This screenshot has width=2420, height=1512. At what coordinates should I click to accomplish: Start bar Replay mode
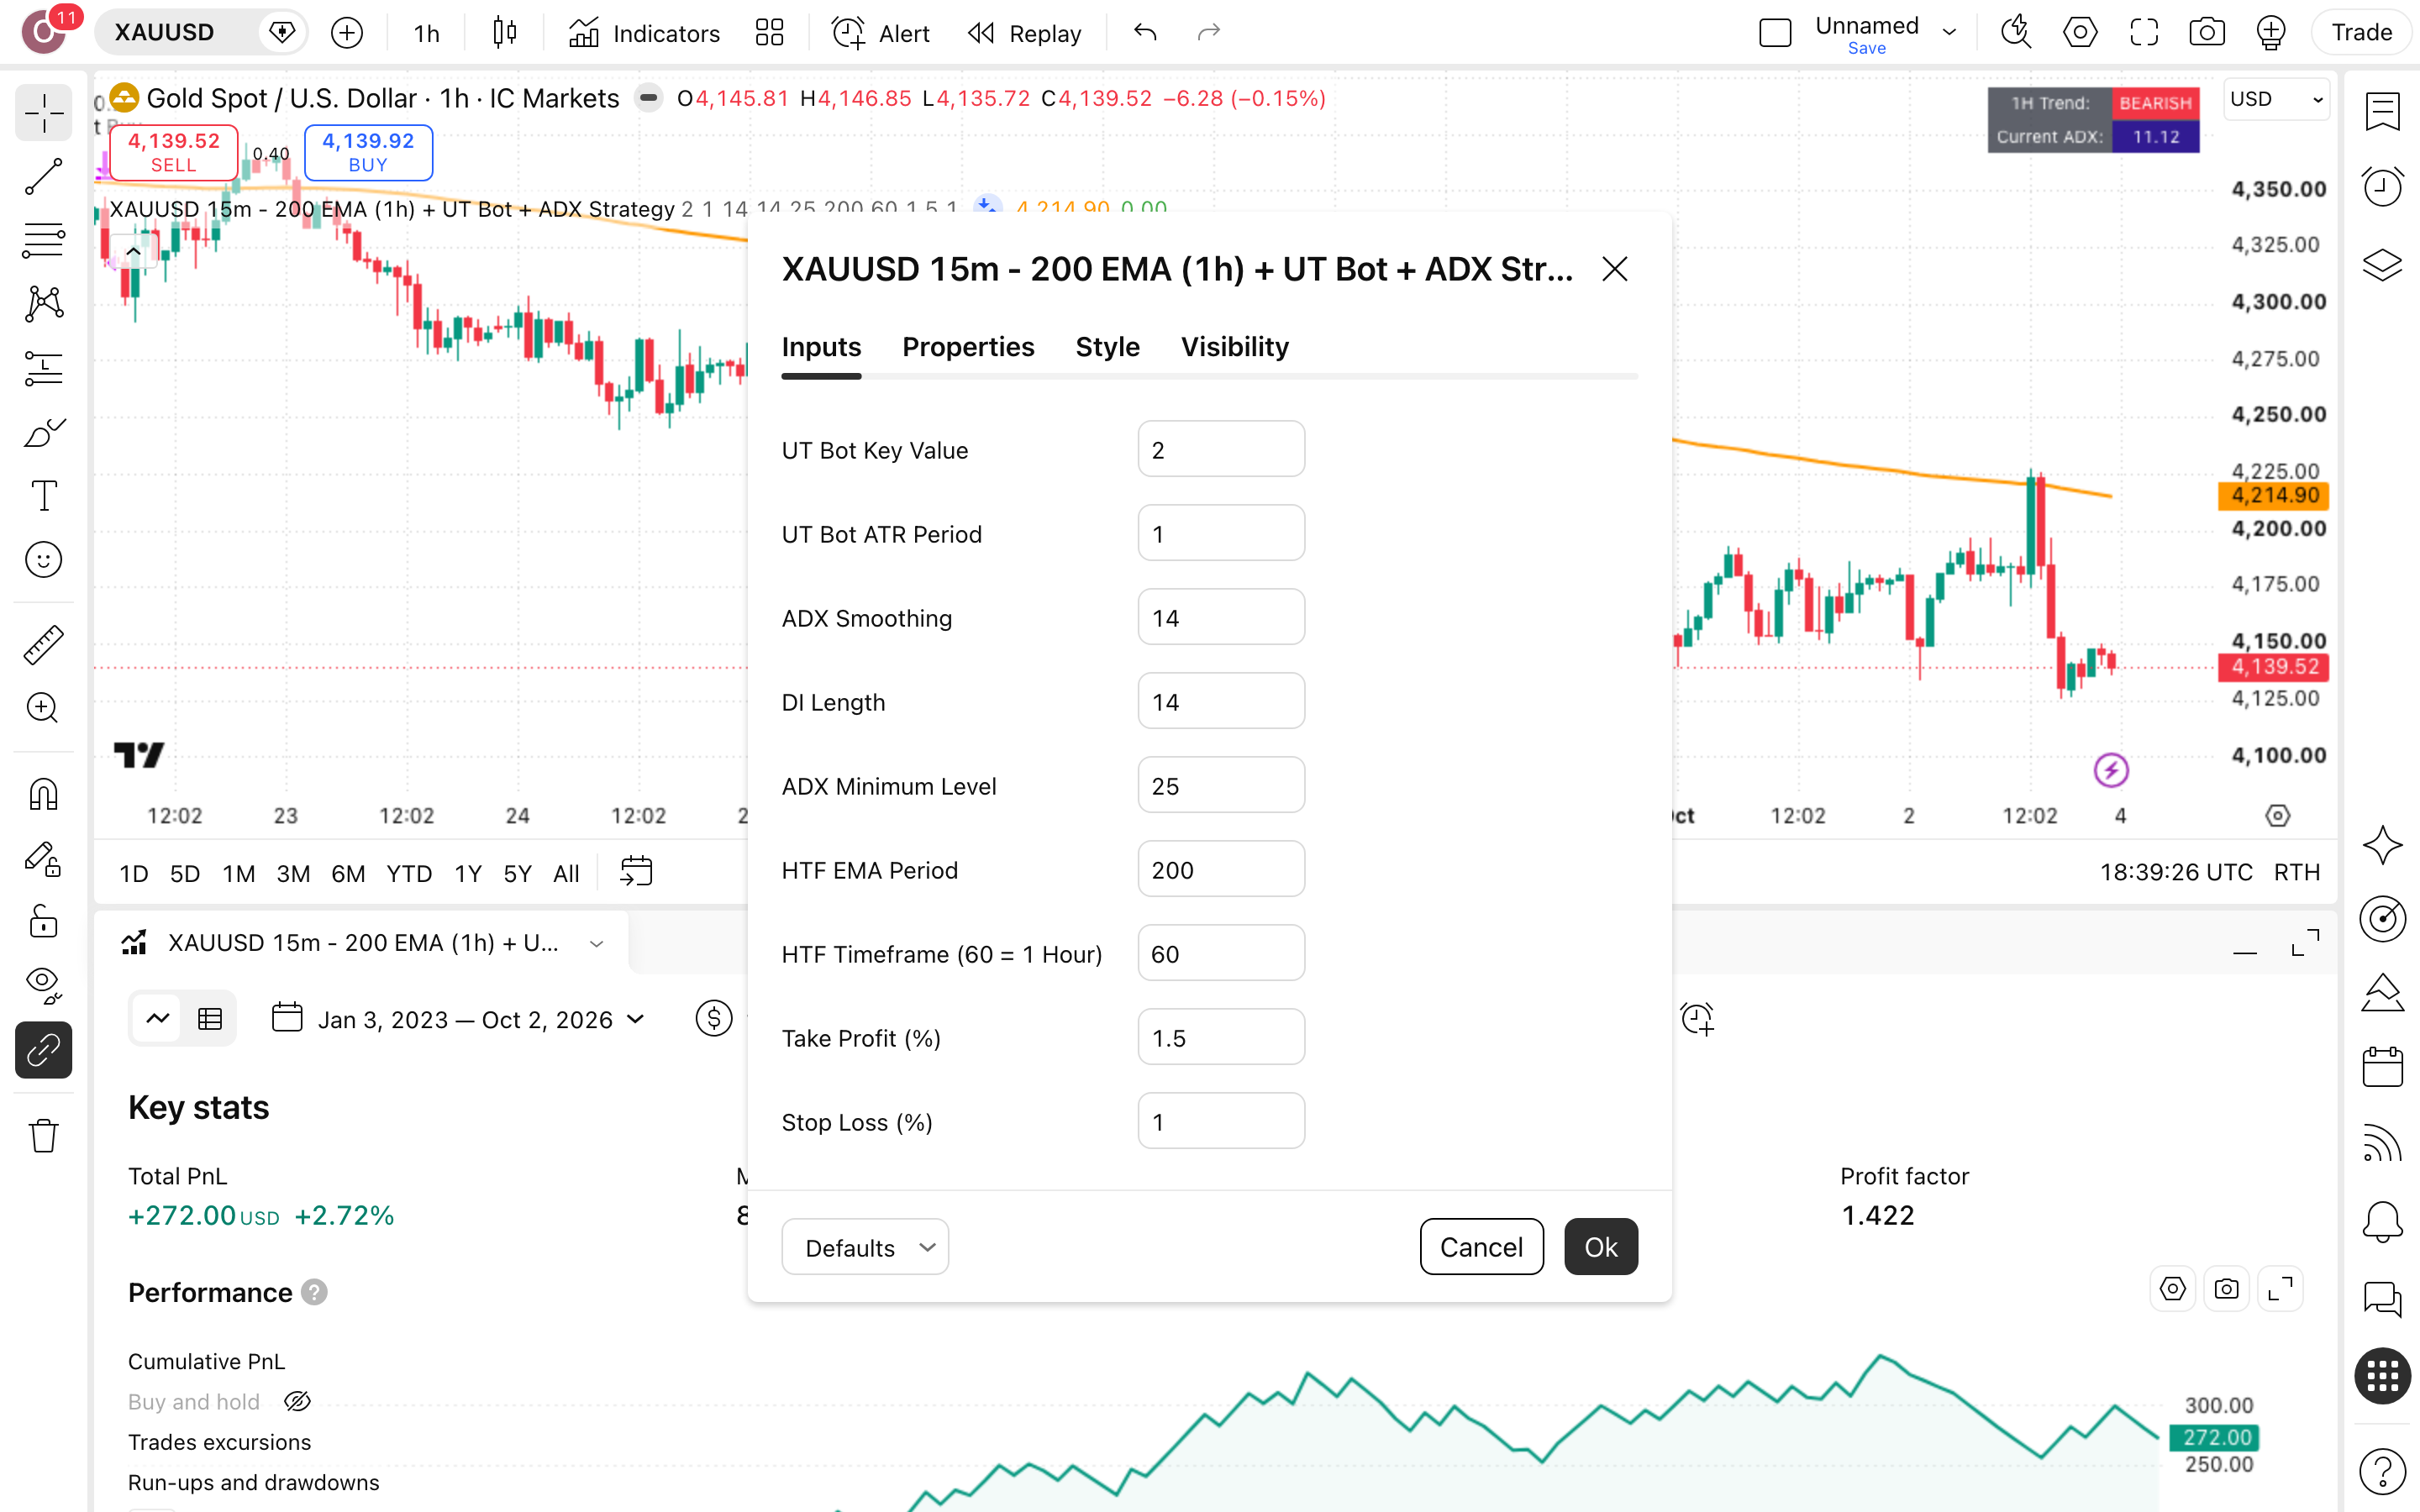1025,33
